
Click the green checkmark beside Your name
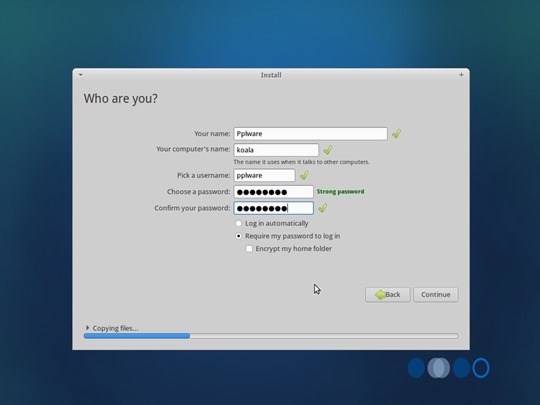[396, 134]
